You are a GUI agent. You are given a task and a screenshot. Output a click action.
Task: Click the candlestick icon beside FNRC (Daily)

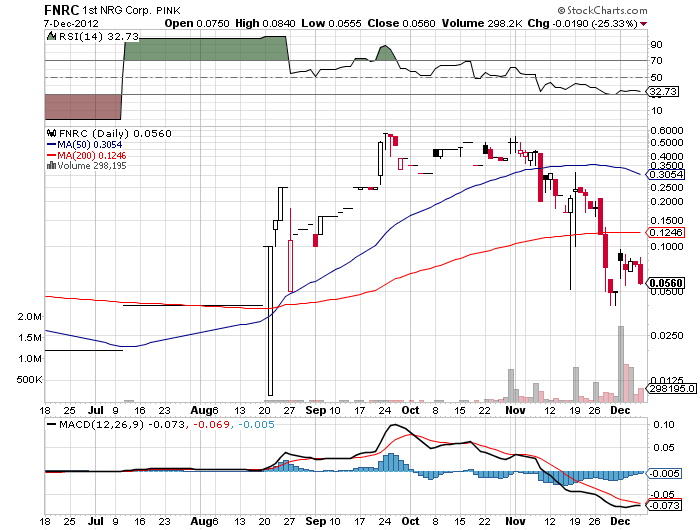(x=51, y=133)
